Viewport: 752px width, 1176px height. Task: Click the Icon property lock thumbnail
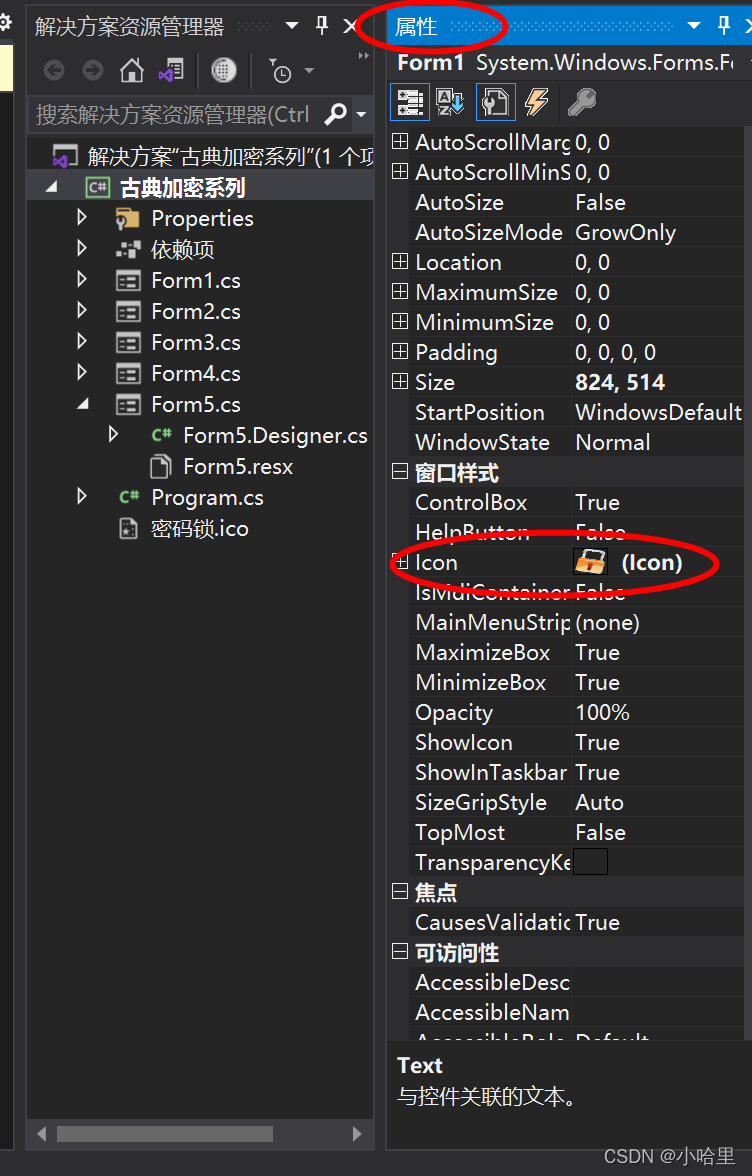(x=590, y=561)
